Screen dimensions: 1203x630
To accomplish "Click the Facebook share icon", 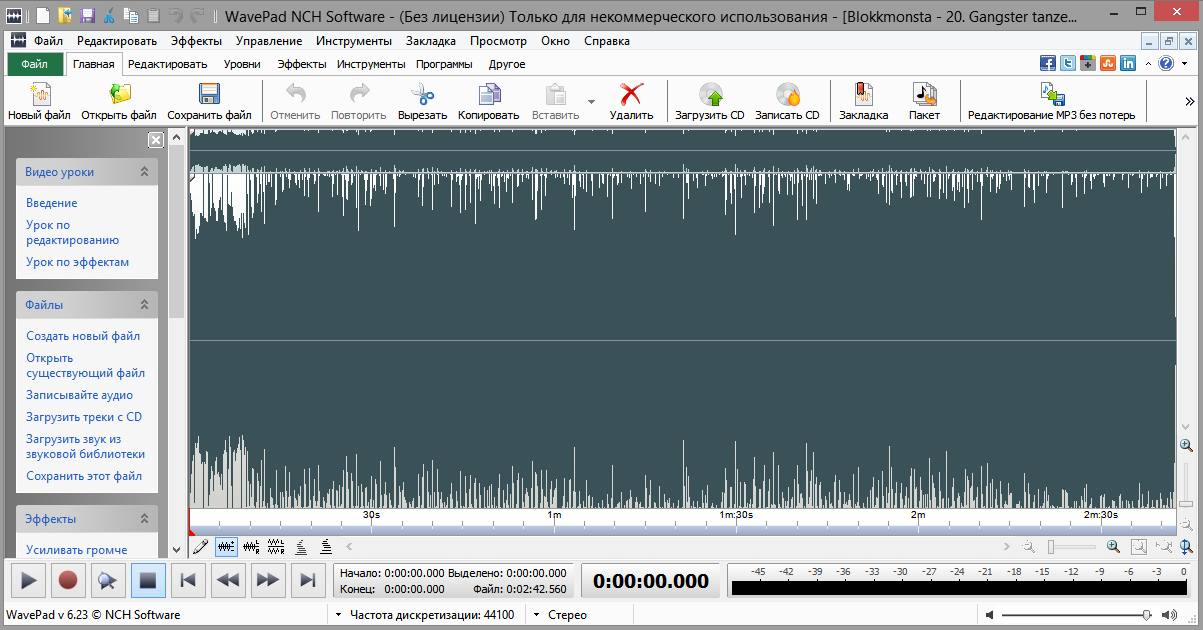I will click(1048, 63).
